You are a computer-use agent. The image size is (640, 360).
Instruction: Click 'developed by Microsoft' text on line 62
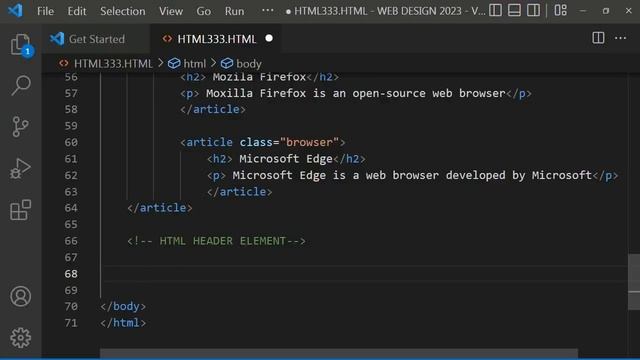[x=518, y=176]
